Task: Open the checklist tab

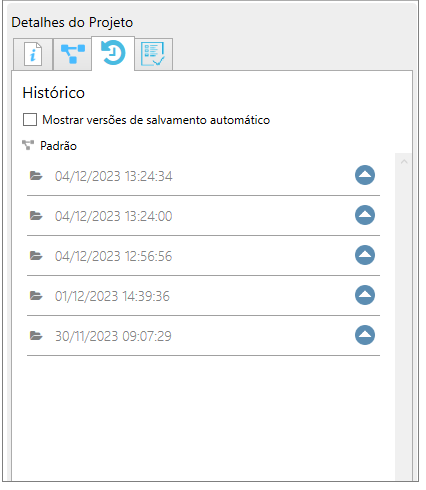Action: [153, 54]
